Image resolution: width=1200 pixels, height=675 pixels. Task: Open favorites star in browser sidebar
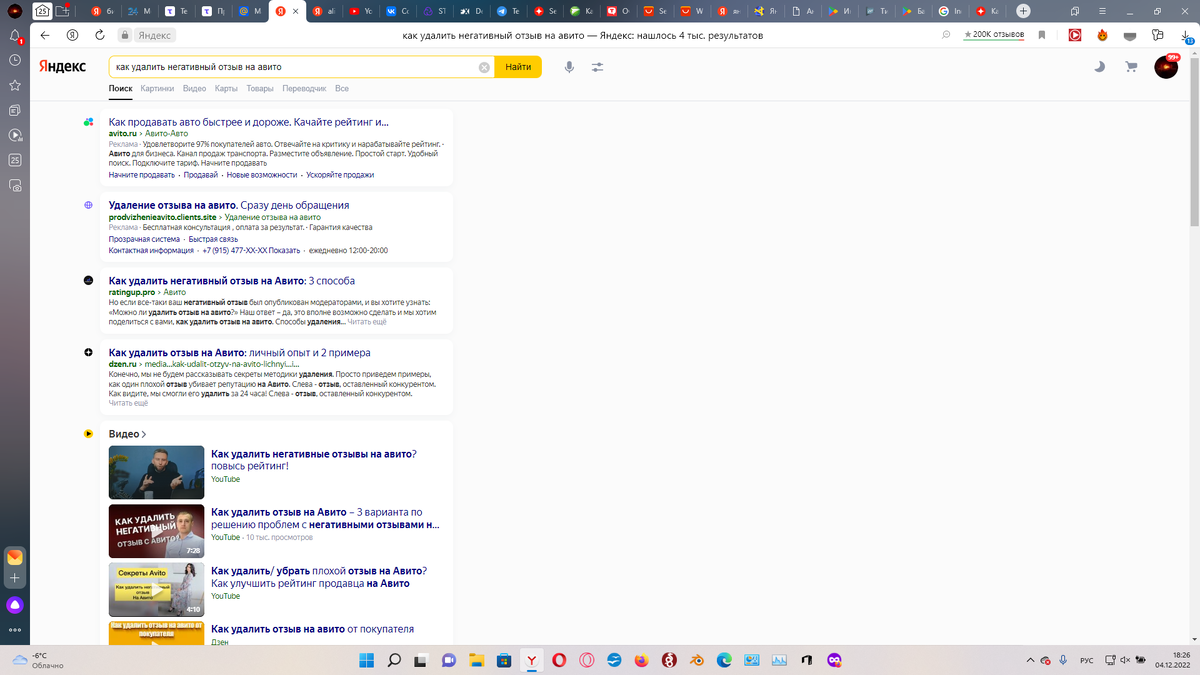pyautogui.click(x=15, y=86)
